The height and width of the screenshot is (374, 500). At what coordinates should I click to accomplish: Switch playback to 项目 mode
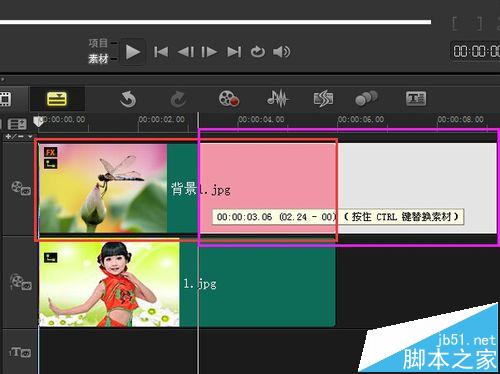(x=99, y=43)
